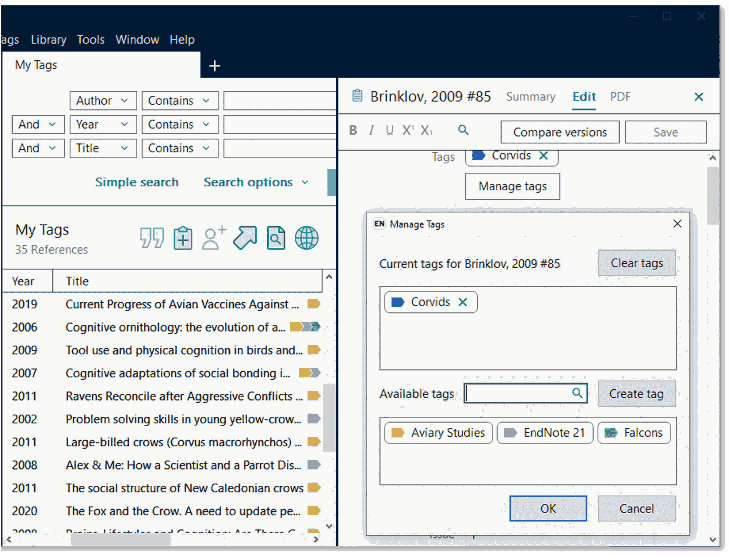Remove Corvids tag in Manage Tags dialog
729x556 pixels.
tap(463, 302)
